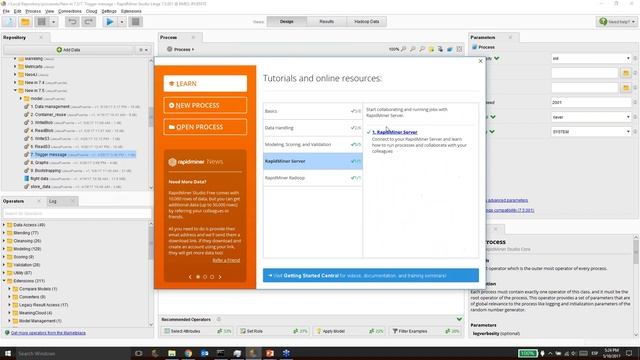Select the 1. Data management process
The width and height of the screenshot is (640, 360).
(x=50, y=107)
